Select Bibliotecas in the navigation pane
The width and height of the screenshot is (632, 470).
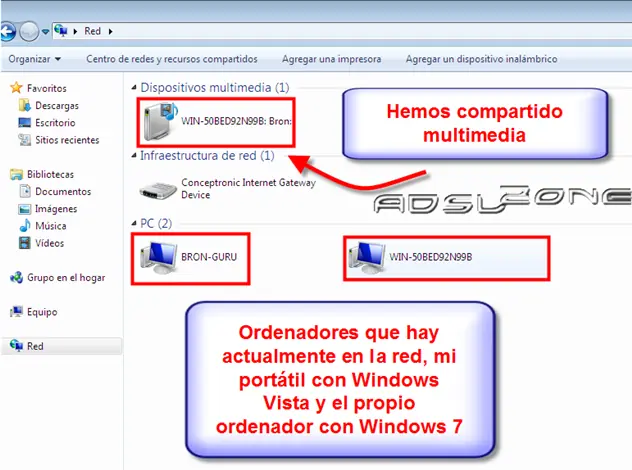[50, 175]
